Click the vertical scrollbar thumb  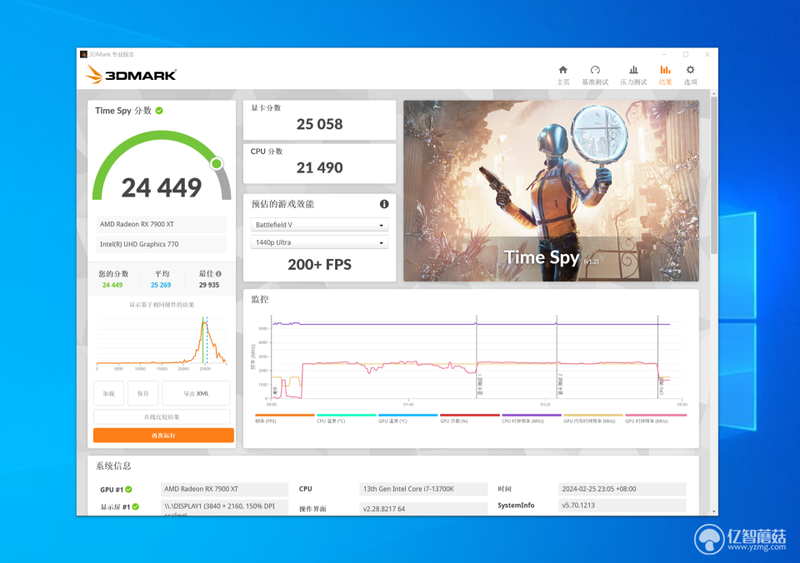point(714,174)
